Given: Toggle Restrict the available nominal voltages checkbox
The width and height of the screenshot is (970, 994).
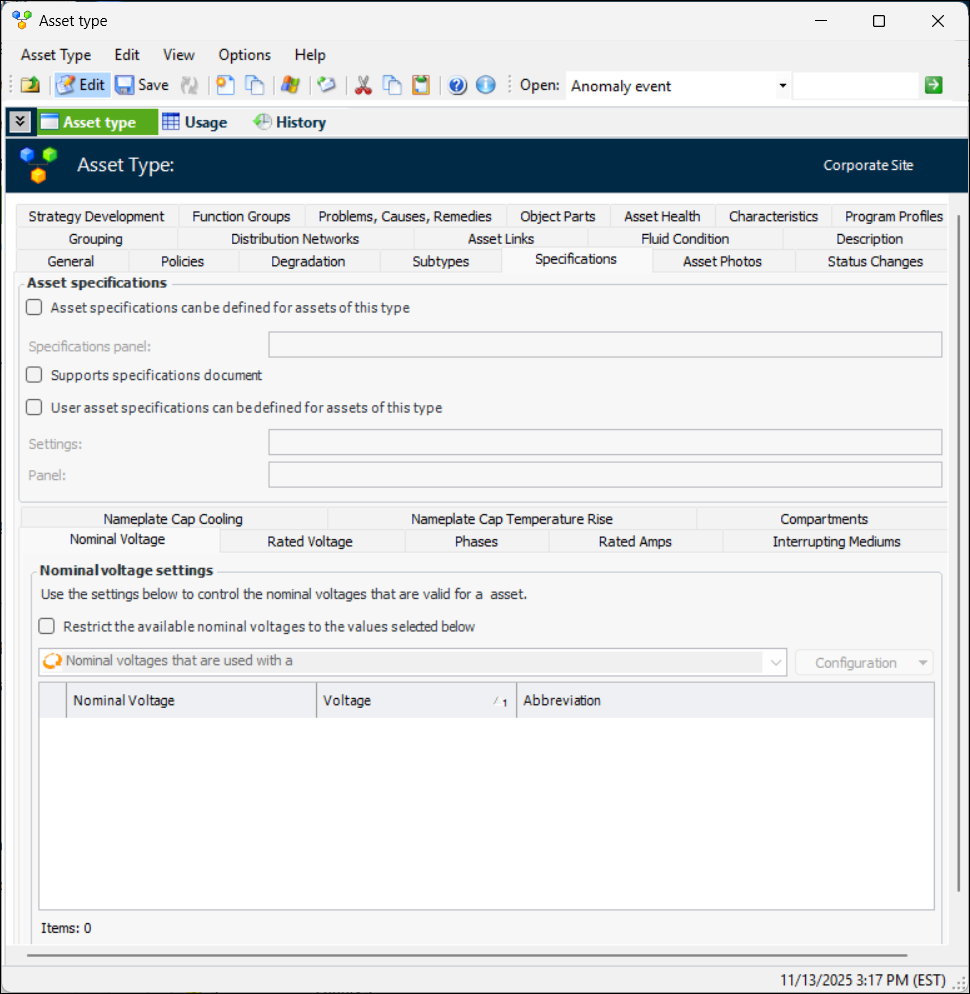Looking at the screenshot, I should (x=47, y=627).
